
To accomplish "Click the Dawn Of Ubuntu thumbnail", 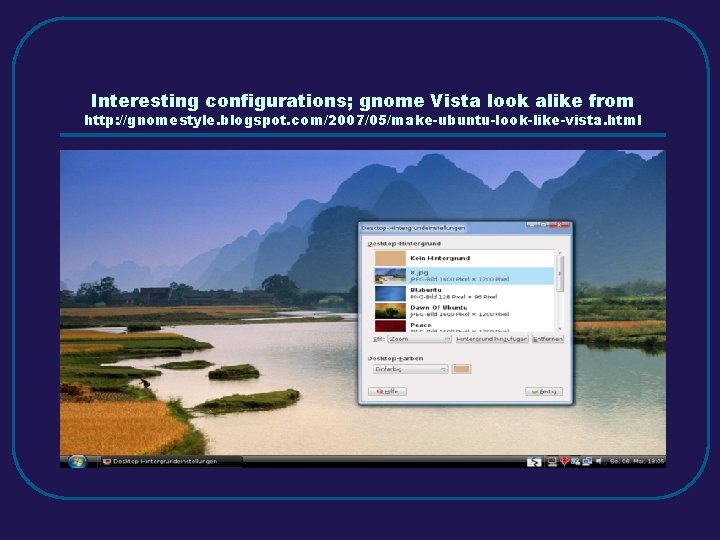I will pyautogui.click(x=390, y=311).
